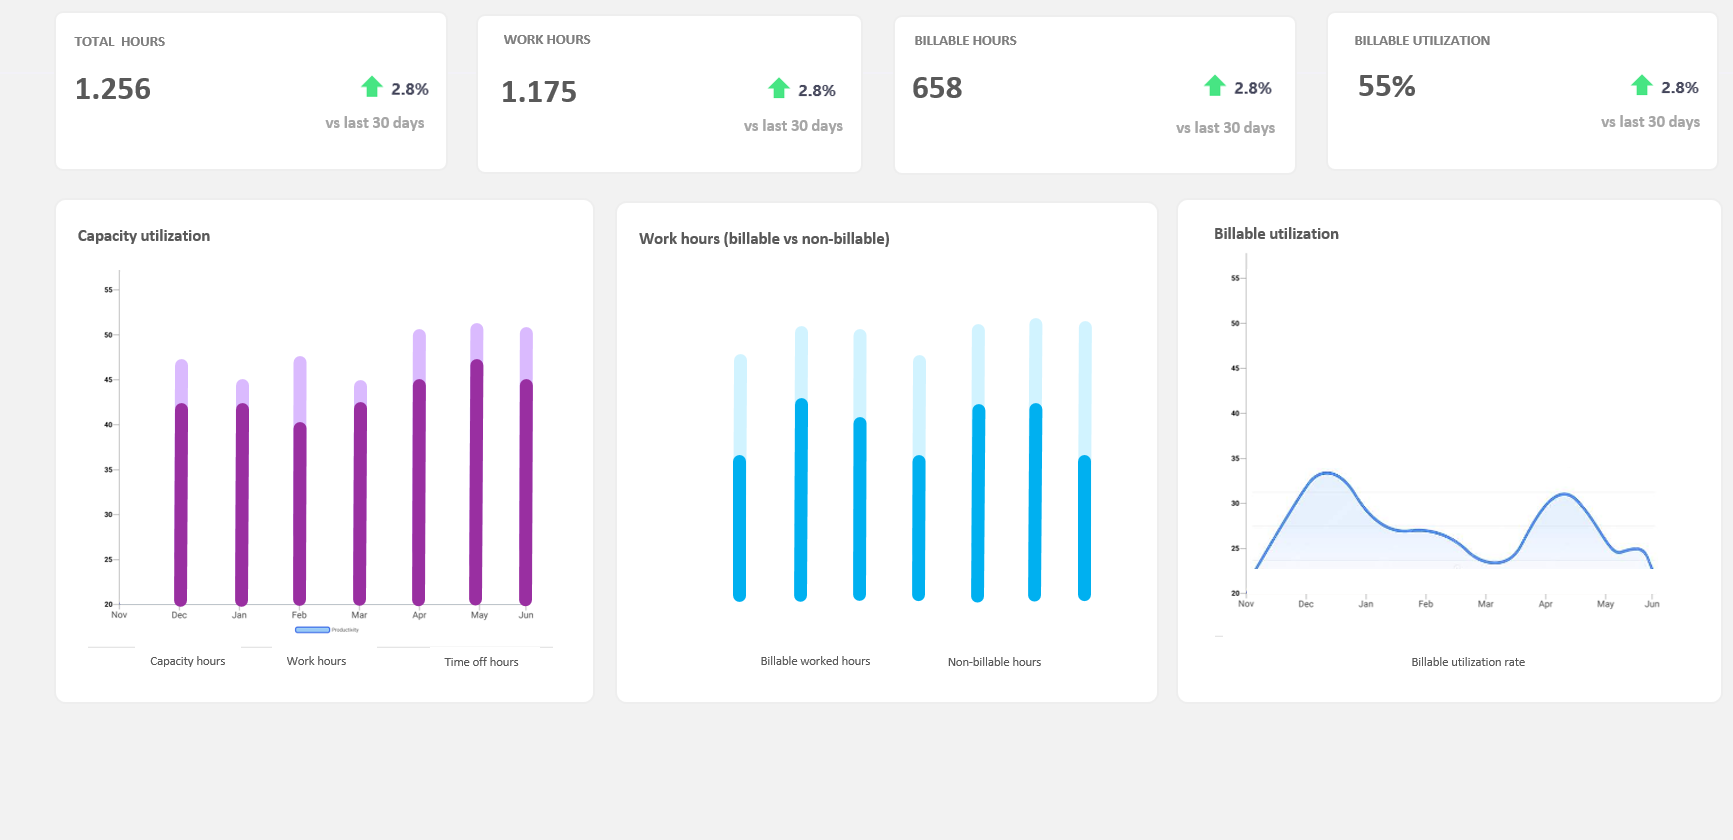Click the Mar axis label in Billable utilization chart
This screenshot has width=1733, height=840.
pyautogui.click(x=1486, y=604)
